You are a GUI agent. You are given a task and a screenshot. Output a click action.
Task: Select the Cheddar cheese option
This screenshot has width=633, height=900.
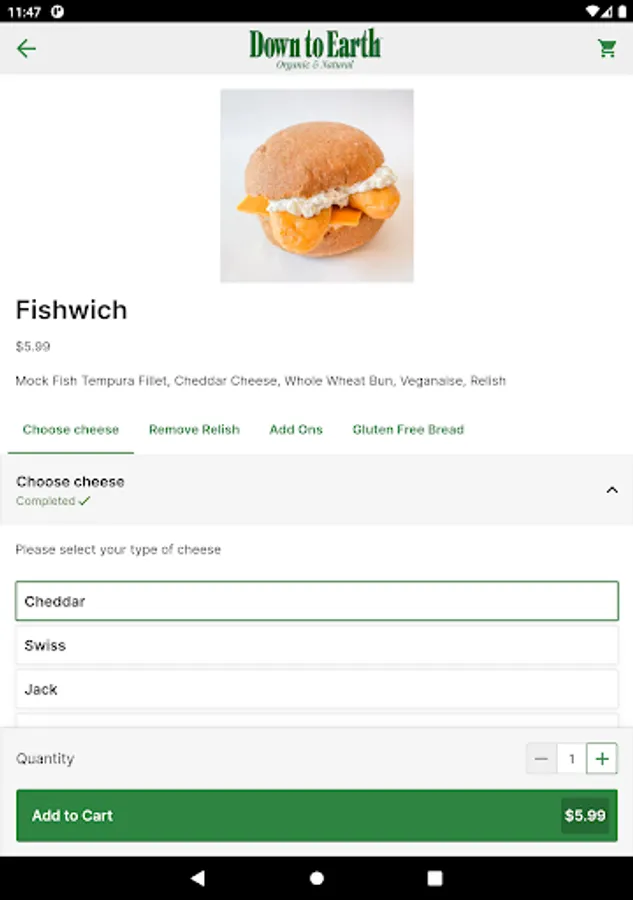tap(317, 601)
